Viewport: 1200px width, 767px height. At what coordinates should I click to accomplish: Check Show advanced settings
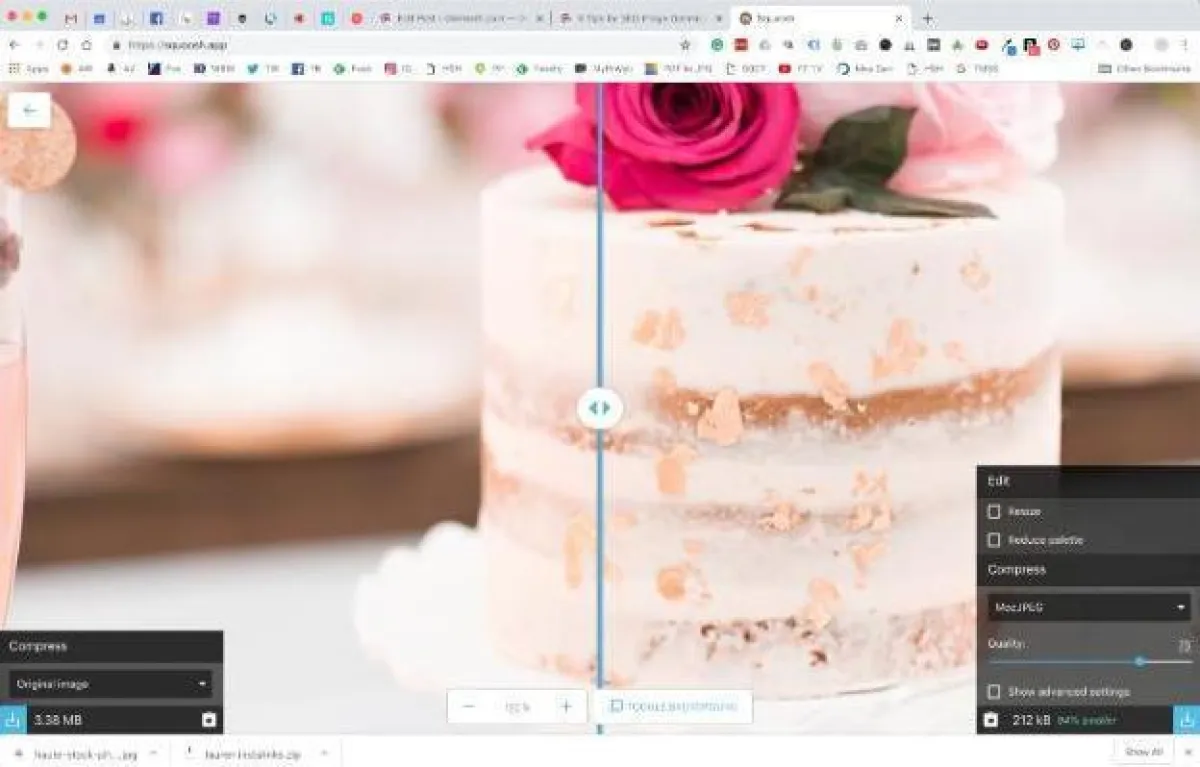pyautogui.click(x=994, y=692)
